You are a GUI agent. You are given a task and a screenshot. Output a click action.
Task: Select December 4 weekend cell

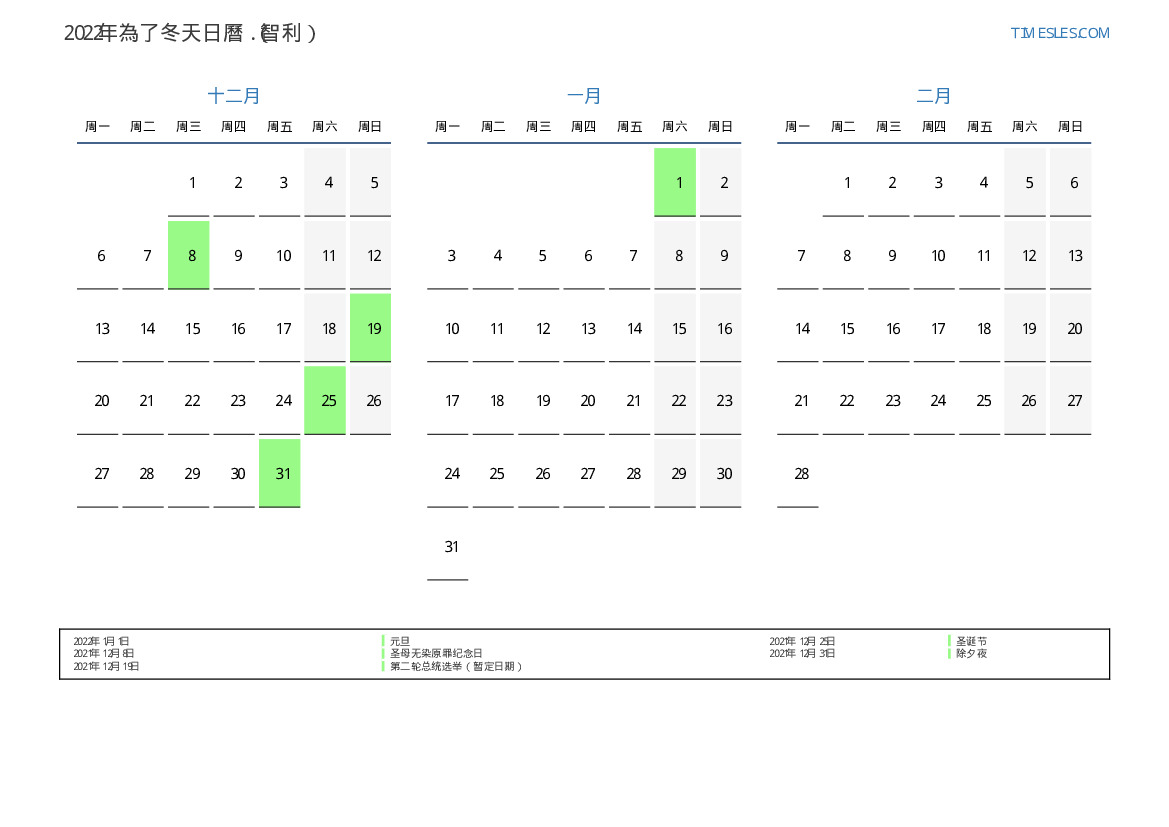pos(325,183)
